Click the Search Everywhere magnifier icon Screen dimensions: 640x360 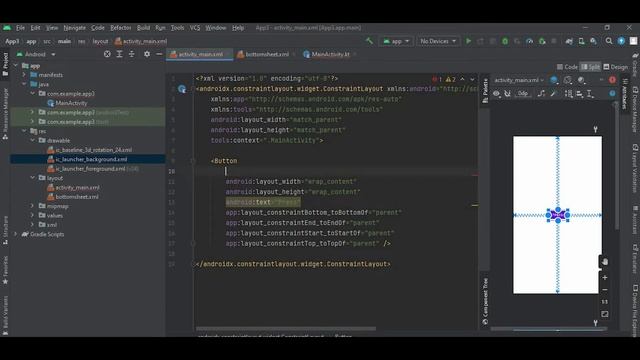(609, 41)
